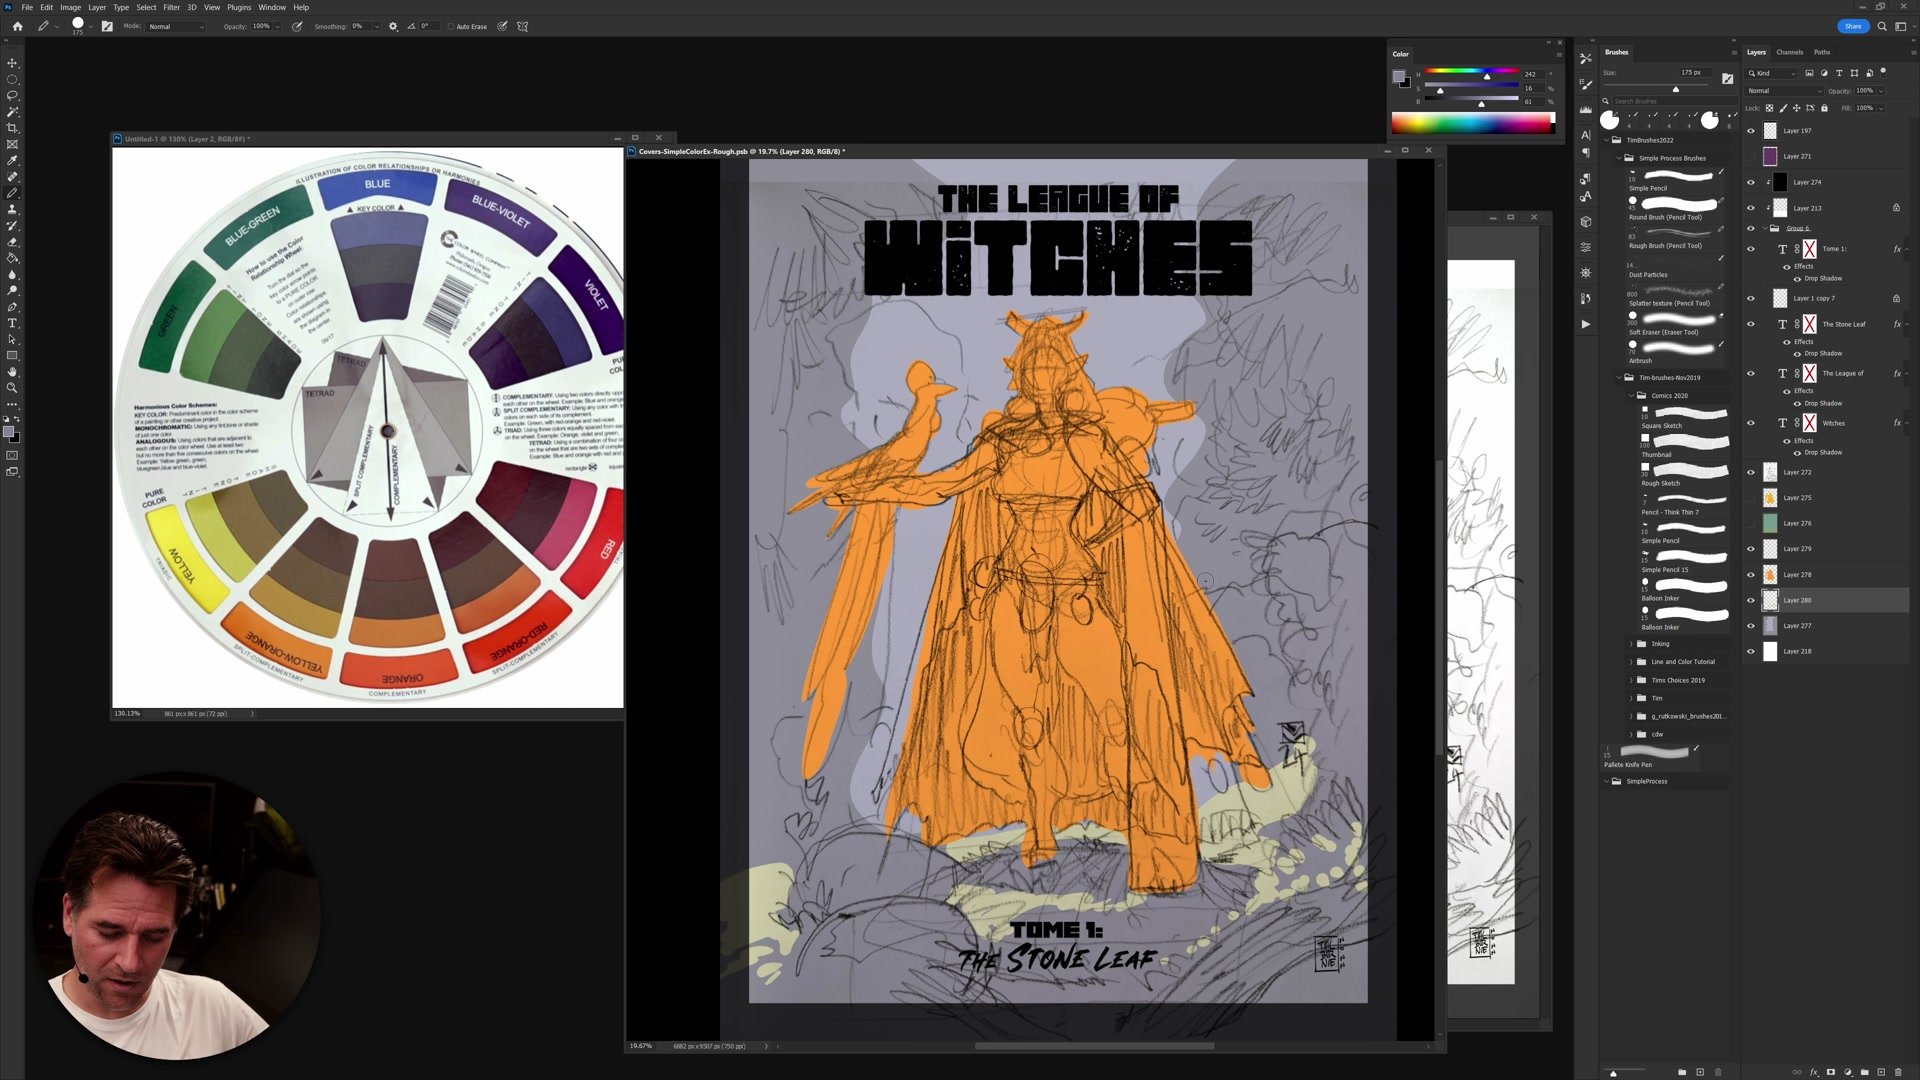Select the Eyedropper tool
This screenshot has width=1920, height=1080.
(12, 160)
